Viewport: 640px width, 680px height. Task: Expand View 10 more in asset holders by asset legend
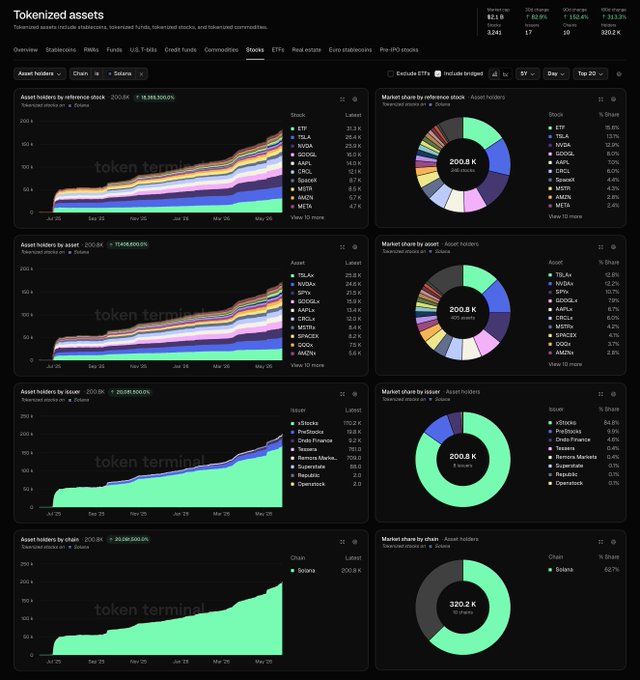tap(307, 365)
